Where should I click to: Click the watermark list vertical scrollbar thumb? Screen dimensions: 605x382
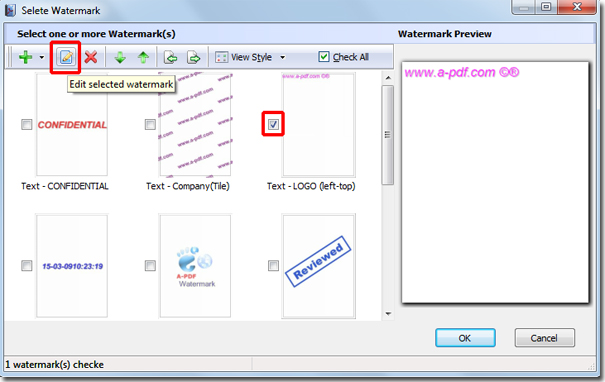[388, 135]
